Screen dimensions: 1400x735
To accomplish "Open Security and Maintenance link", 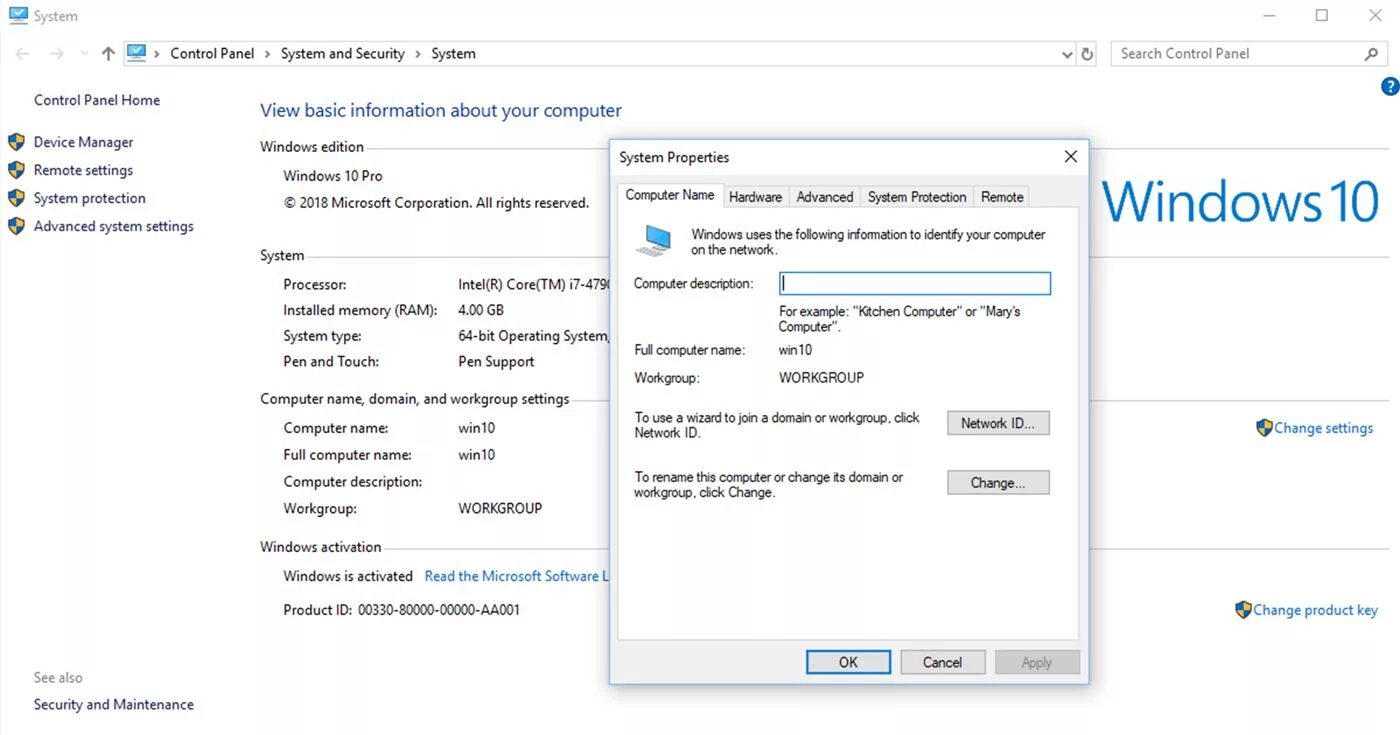I will [x=113, y=704].
